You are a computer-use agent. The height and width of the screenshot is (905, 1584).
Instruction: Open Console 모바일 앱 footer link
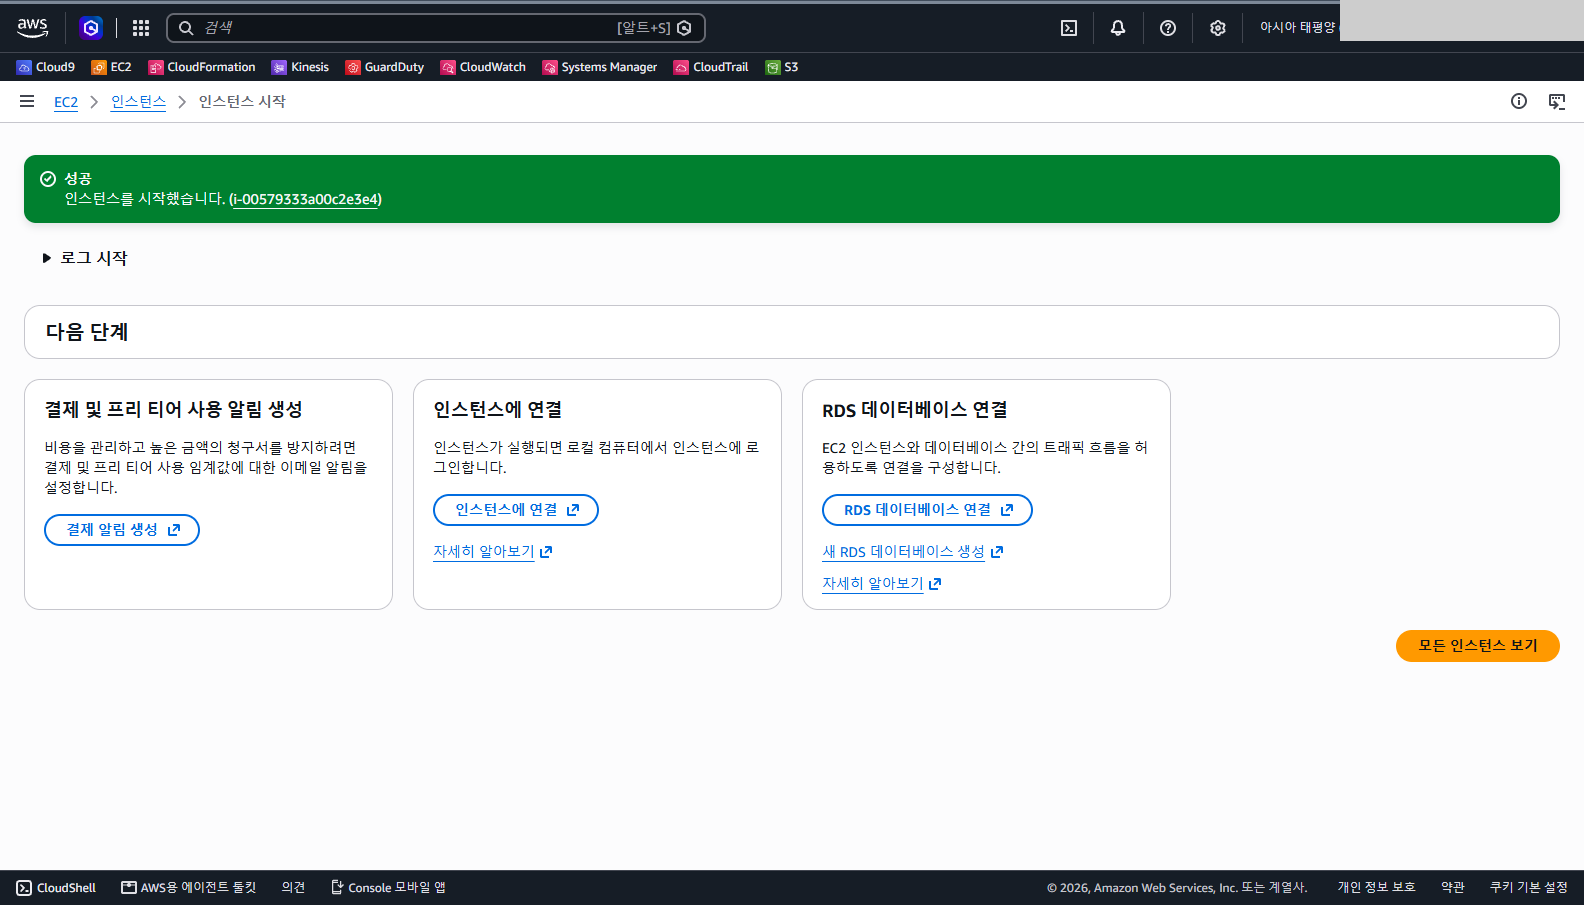coord(388,888)
